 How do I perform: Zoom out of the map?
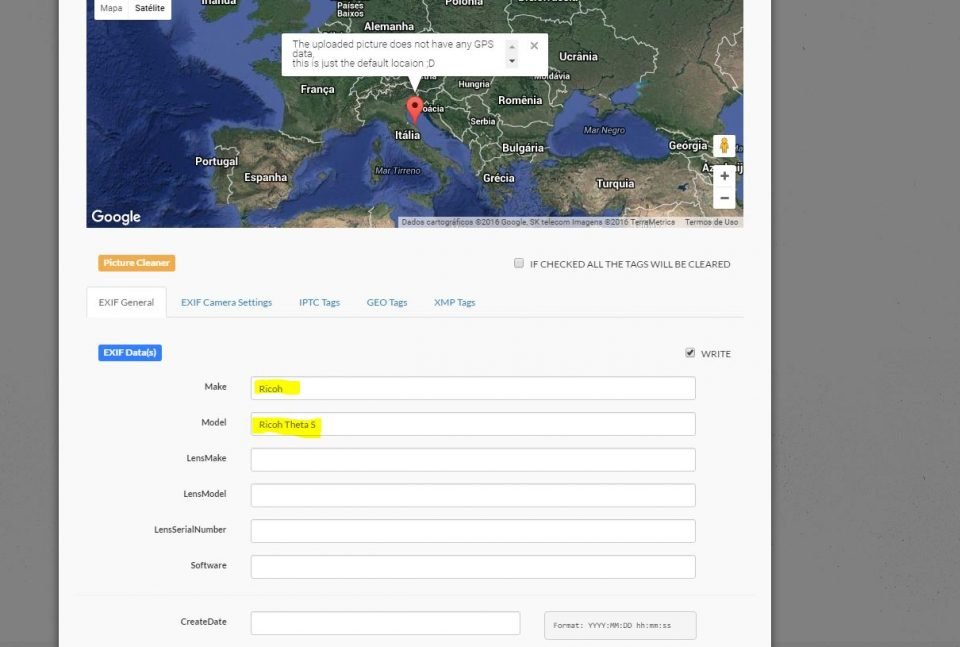tap(724, 197)
